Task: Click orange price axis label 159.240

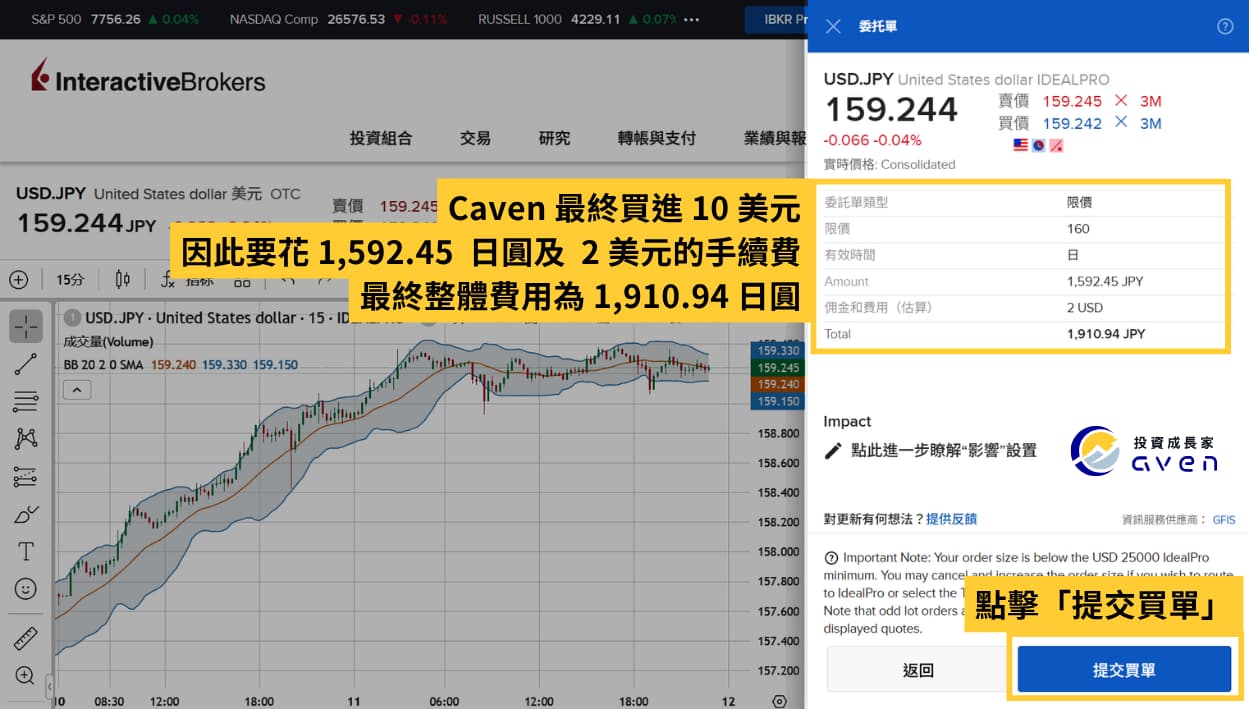Action: [x=777, y=384]
